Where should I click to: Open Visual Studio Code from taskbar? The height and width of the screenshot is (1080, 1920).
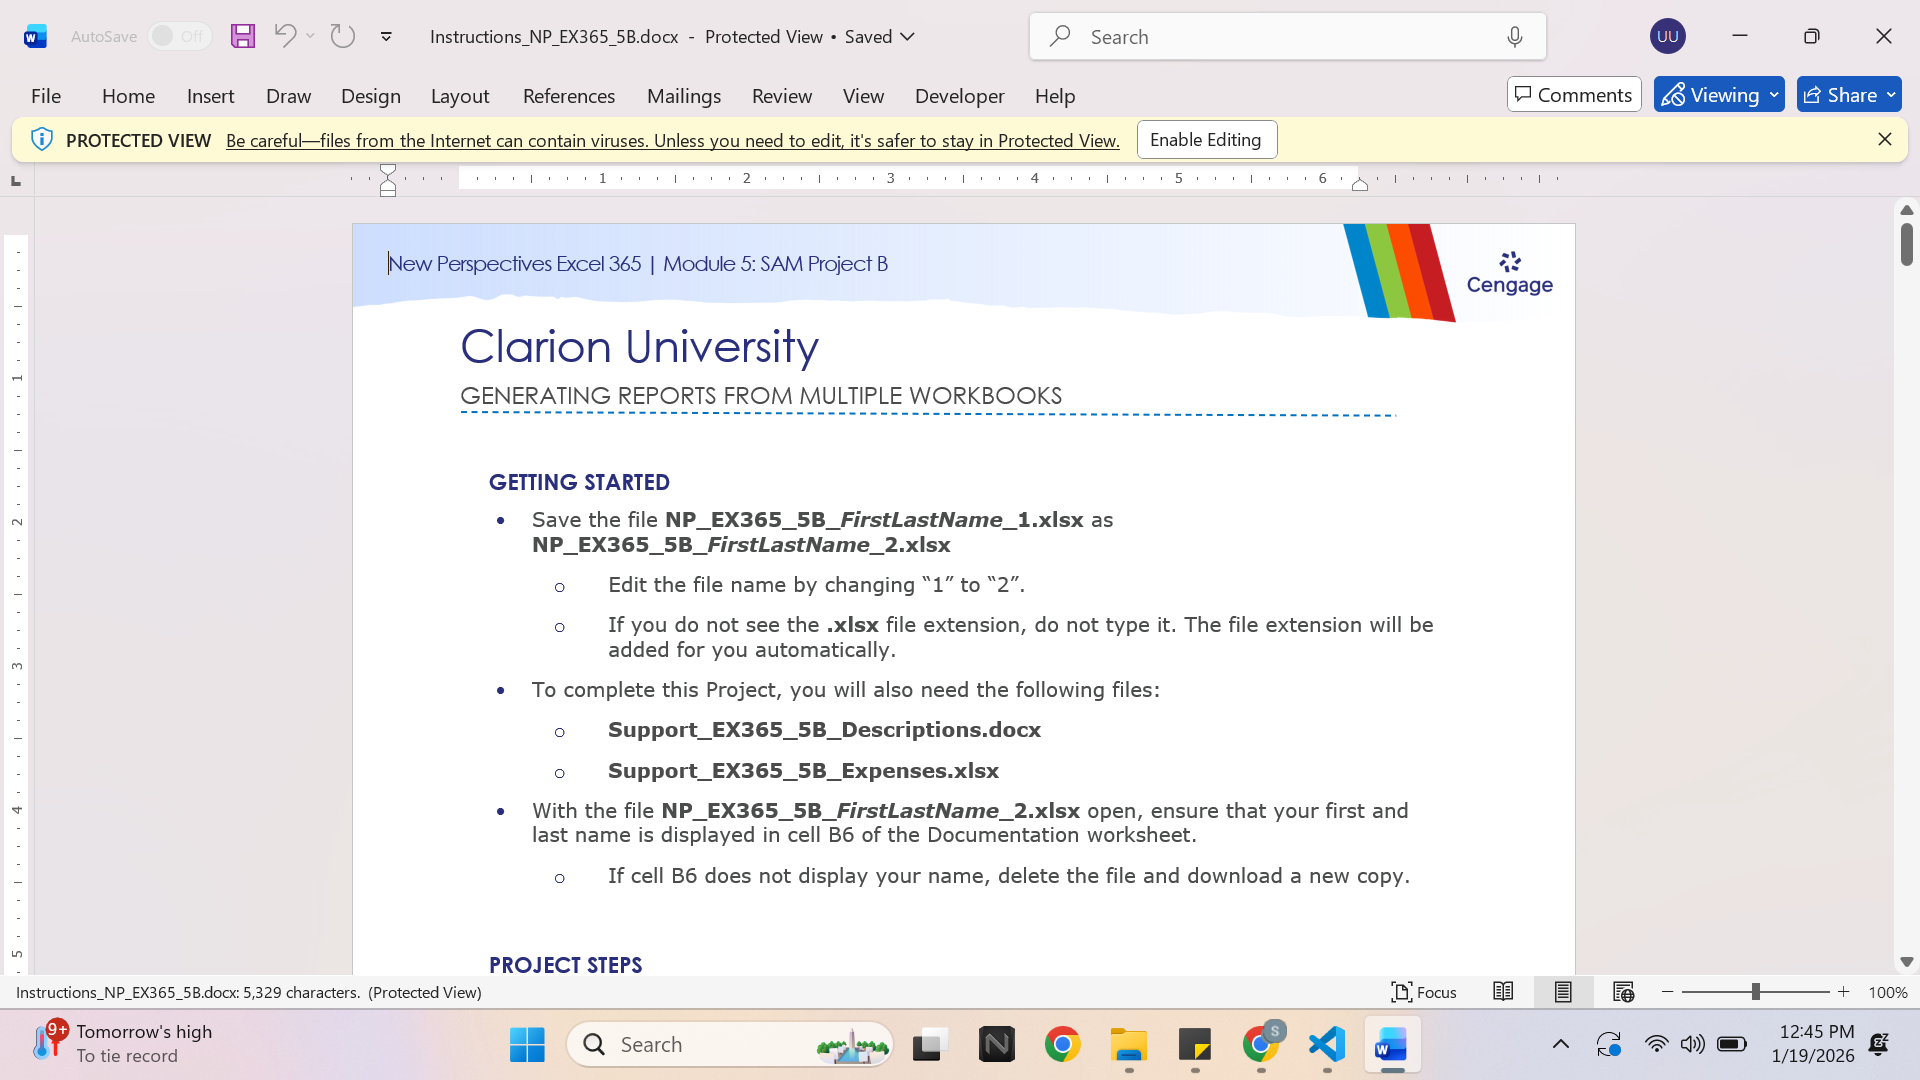(1327, 1045)
